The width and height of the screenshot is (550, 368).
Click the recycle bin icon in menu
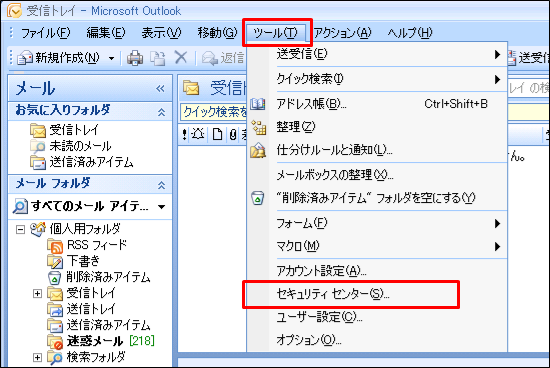(x=257, y=198)
